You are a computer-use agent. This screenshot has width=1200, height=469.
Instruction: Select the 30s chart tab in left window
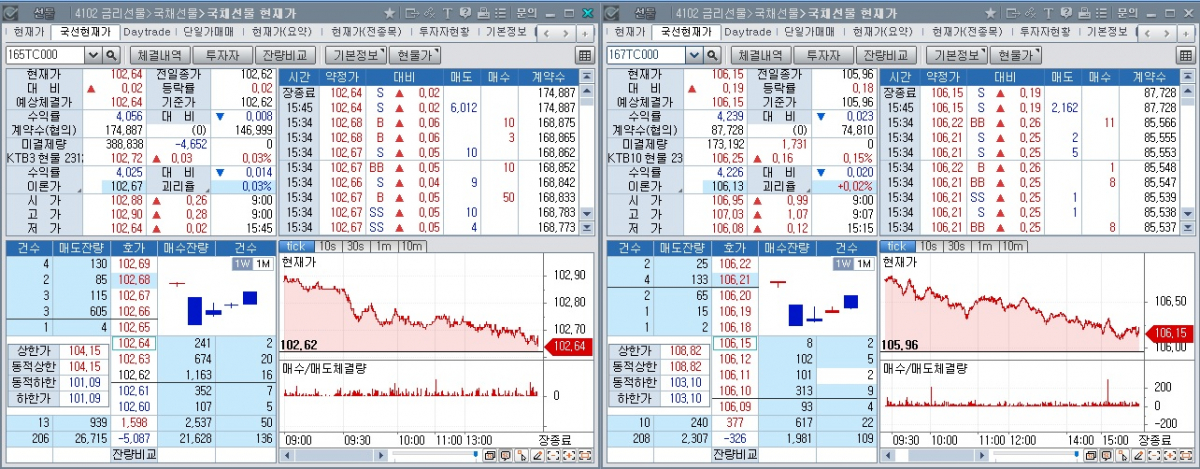point(354,246)
